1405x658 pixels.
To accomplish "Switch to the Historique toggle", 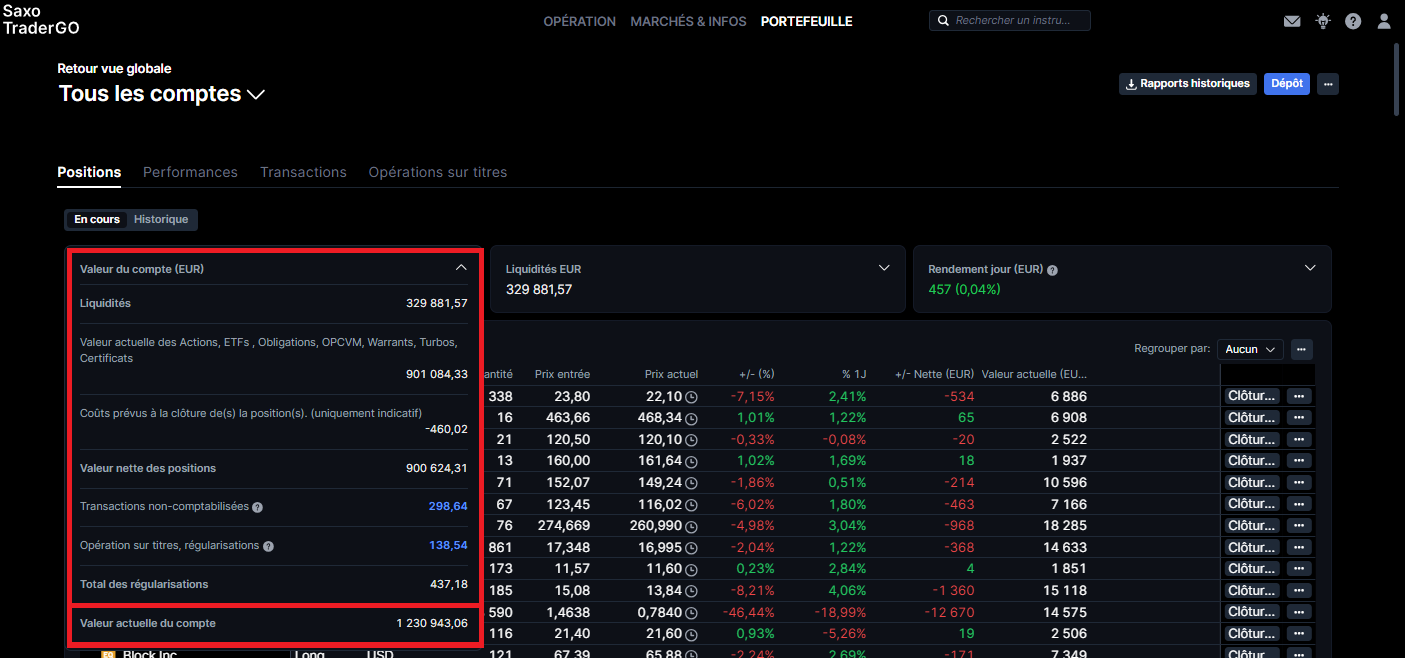I will point(161,220).
